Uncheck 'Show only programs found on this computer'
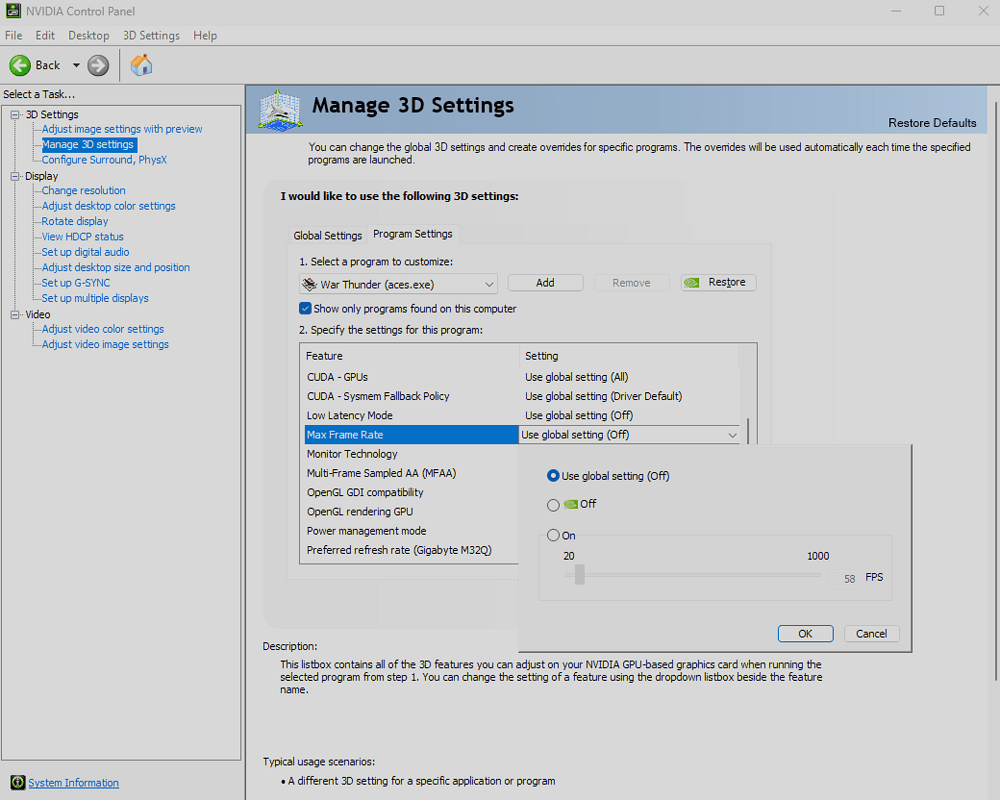The width and height of the screenshot is (1000, 800). pyautogui.click(x=306, y=309)
